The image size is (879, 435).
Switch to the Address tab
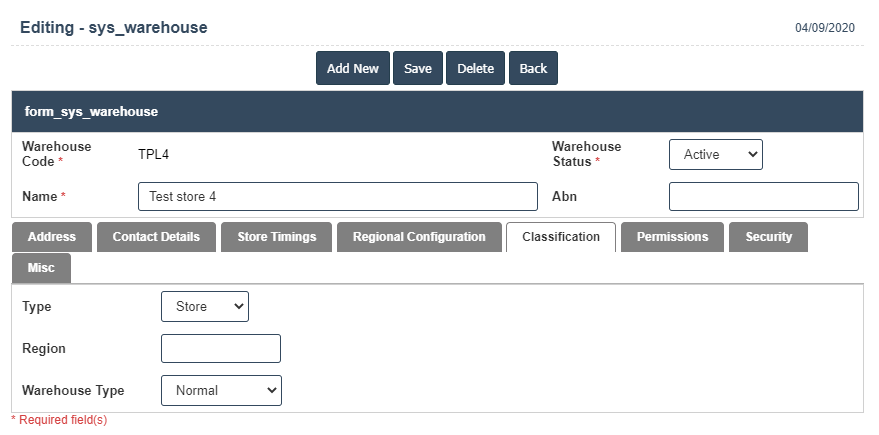pos(52,237)
